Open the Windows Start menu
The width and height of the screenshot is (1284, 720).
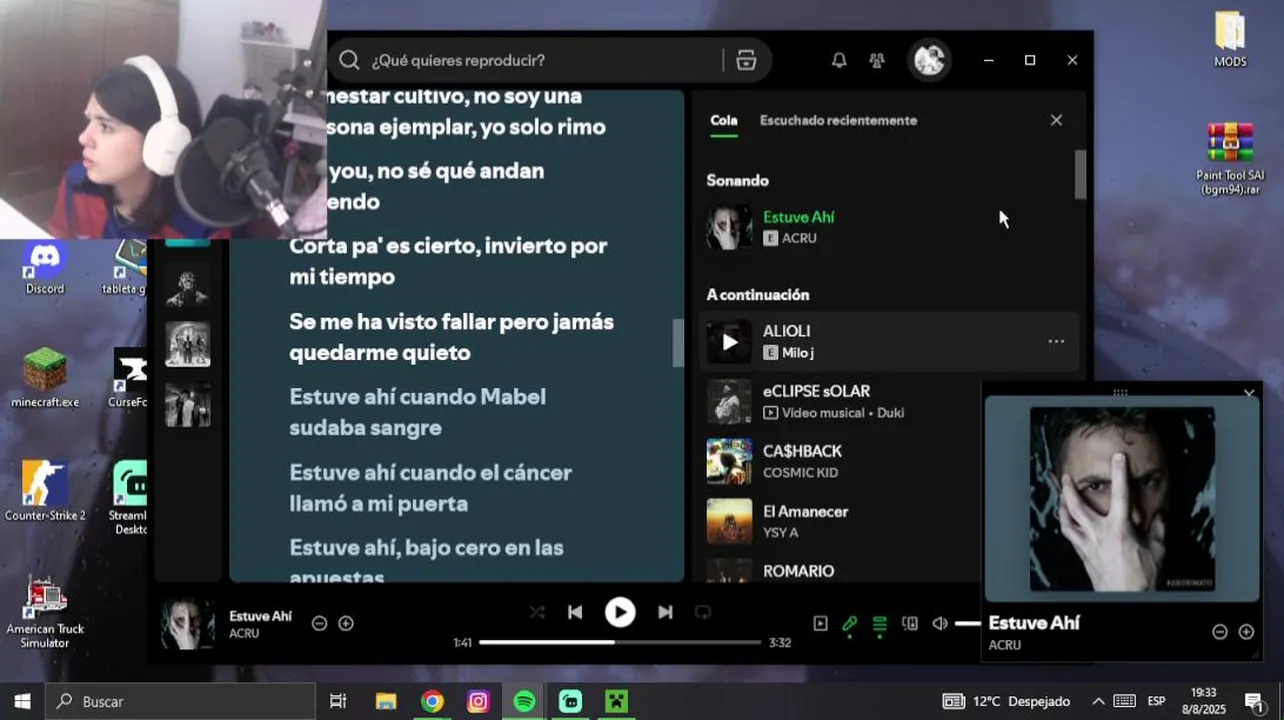coord(22,701)
